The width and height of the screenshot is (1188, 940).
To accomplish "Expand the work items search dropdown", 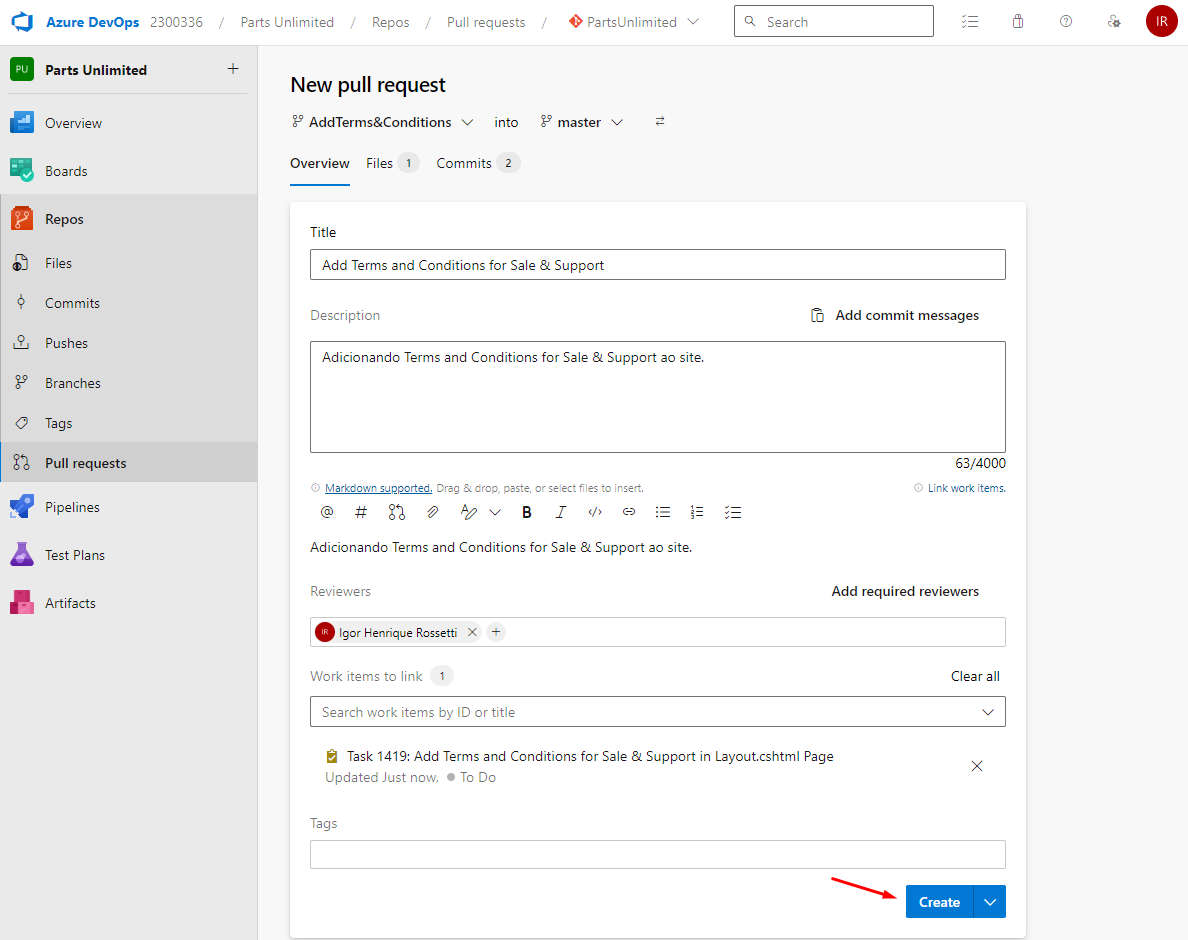I will (x=987, y=711).
